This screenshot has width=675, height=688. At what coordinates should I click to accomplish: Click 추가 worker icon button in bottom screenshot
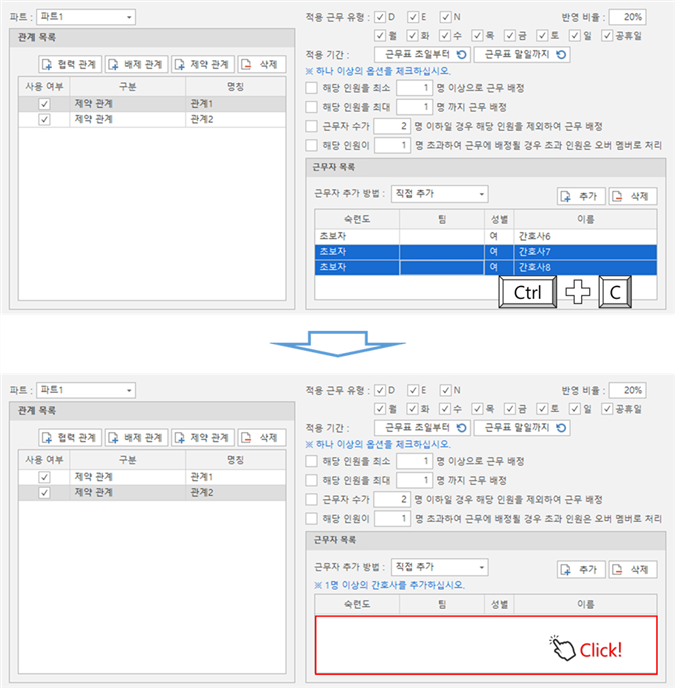[581, 570]
